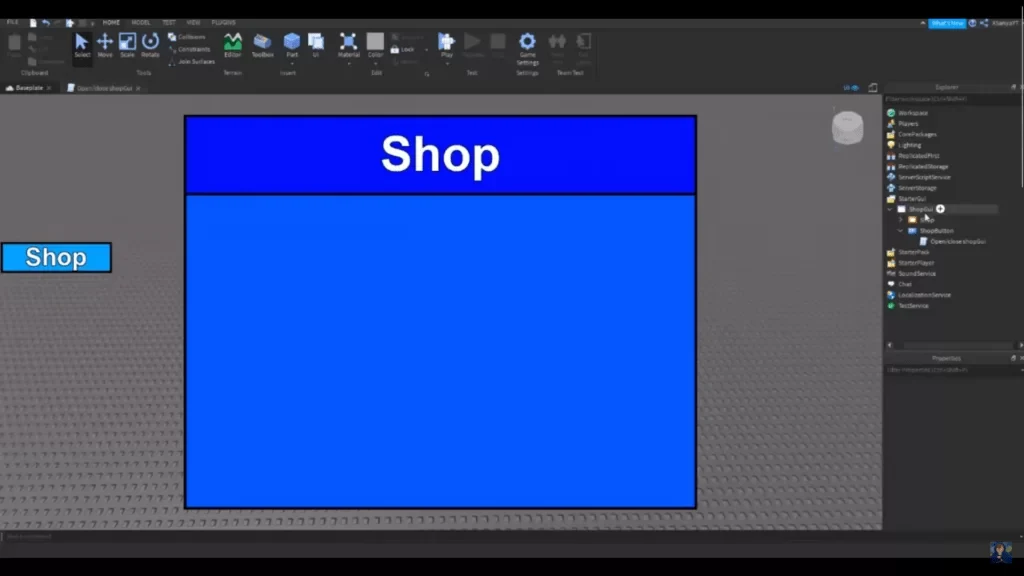Click the small Shop button on the left
The width and height of the screenshot is (1024, 576).
coord(56,257)
